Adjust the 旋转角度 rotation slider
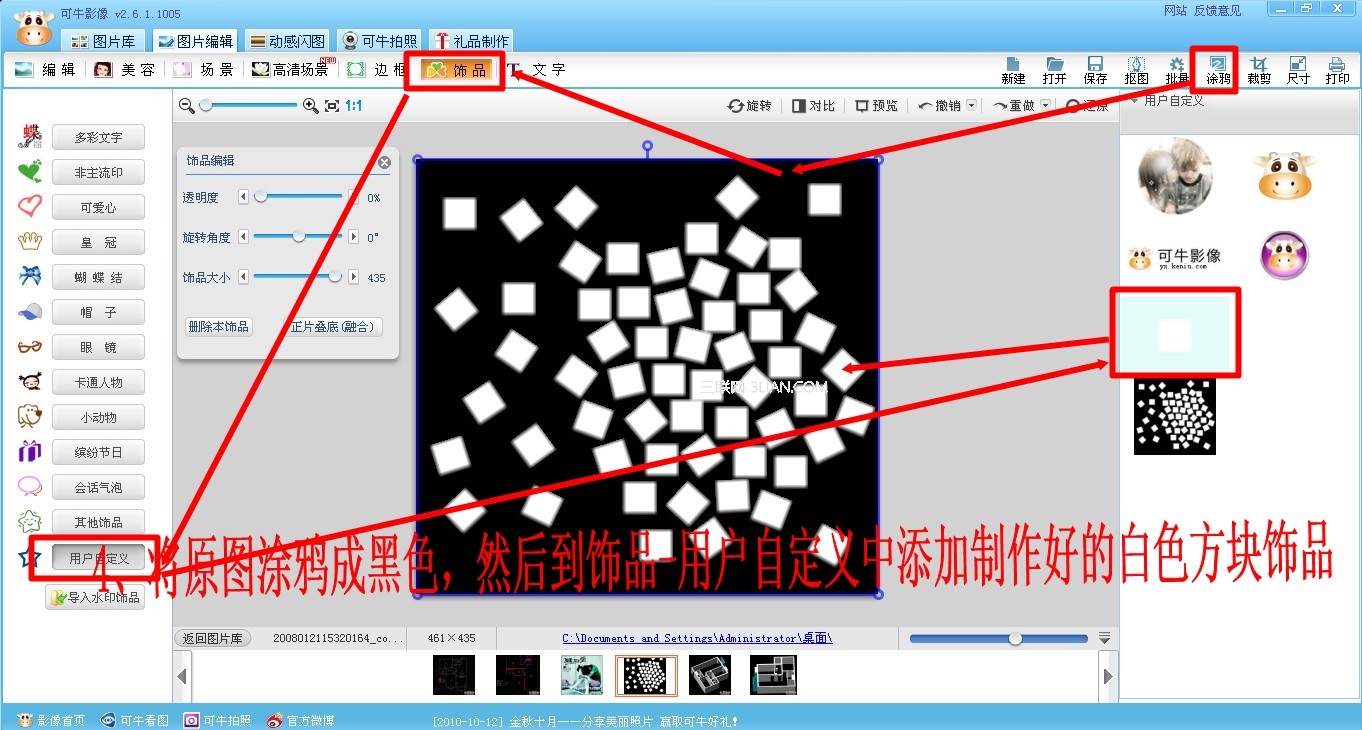The width and height of the screenshot is (1362, 730). tap(298, 237)
